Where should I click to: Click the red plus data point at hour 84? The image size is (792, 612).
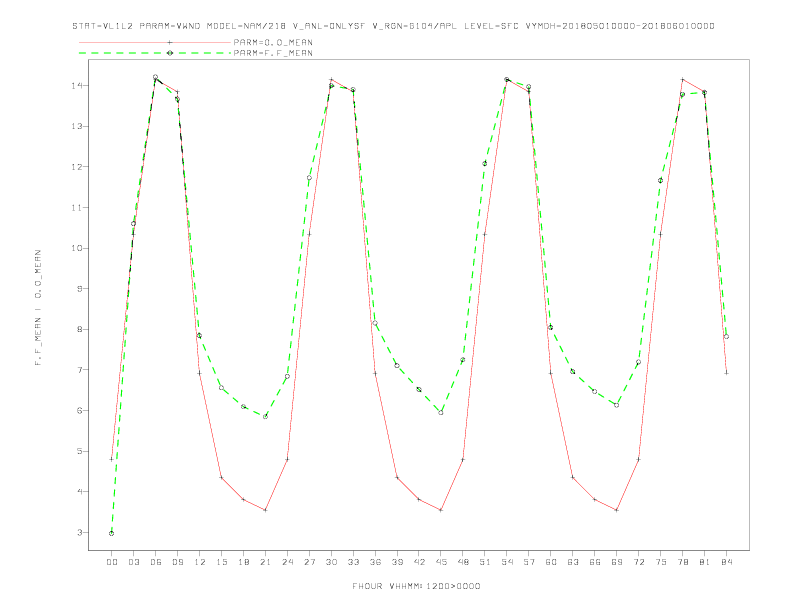point(726,373)
